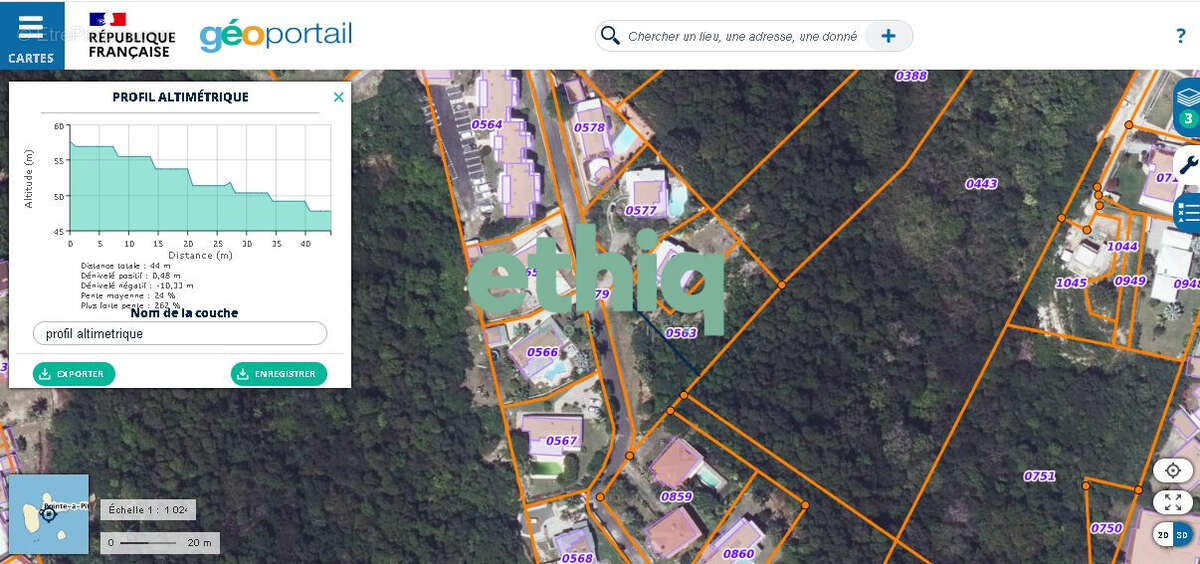The width and height of the screenshot is (1200, 564).
Task: Expand advanced search with plus button
Action: pyautogui.click(x=888, y=36)
